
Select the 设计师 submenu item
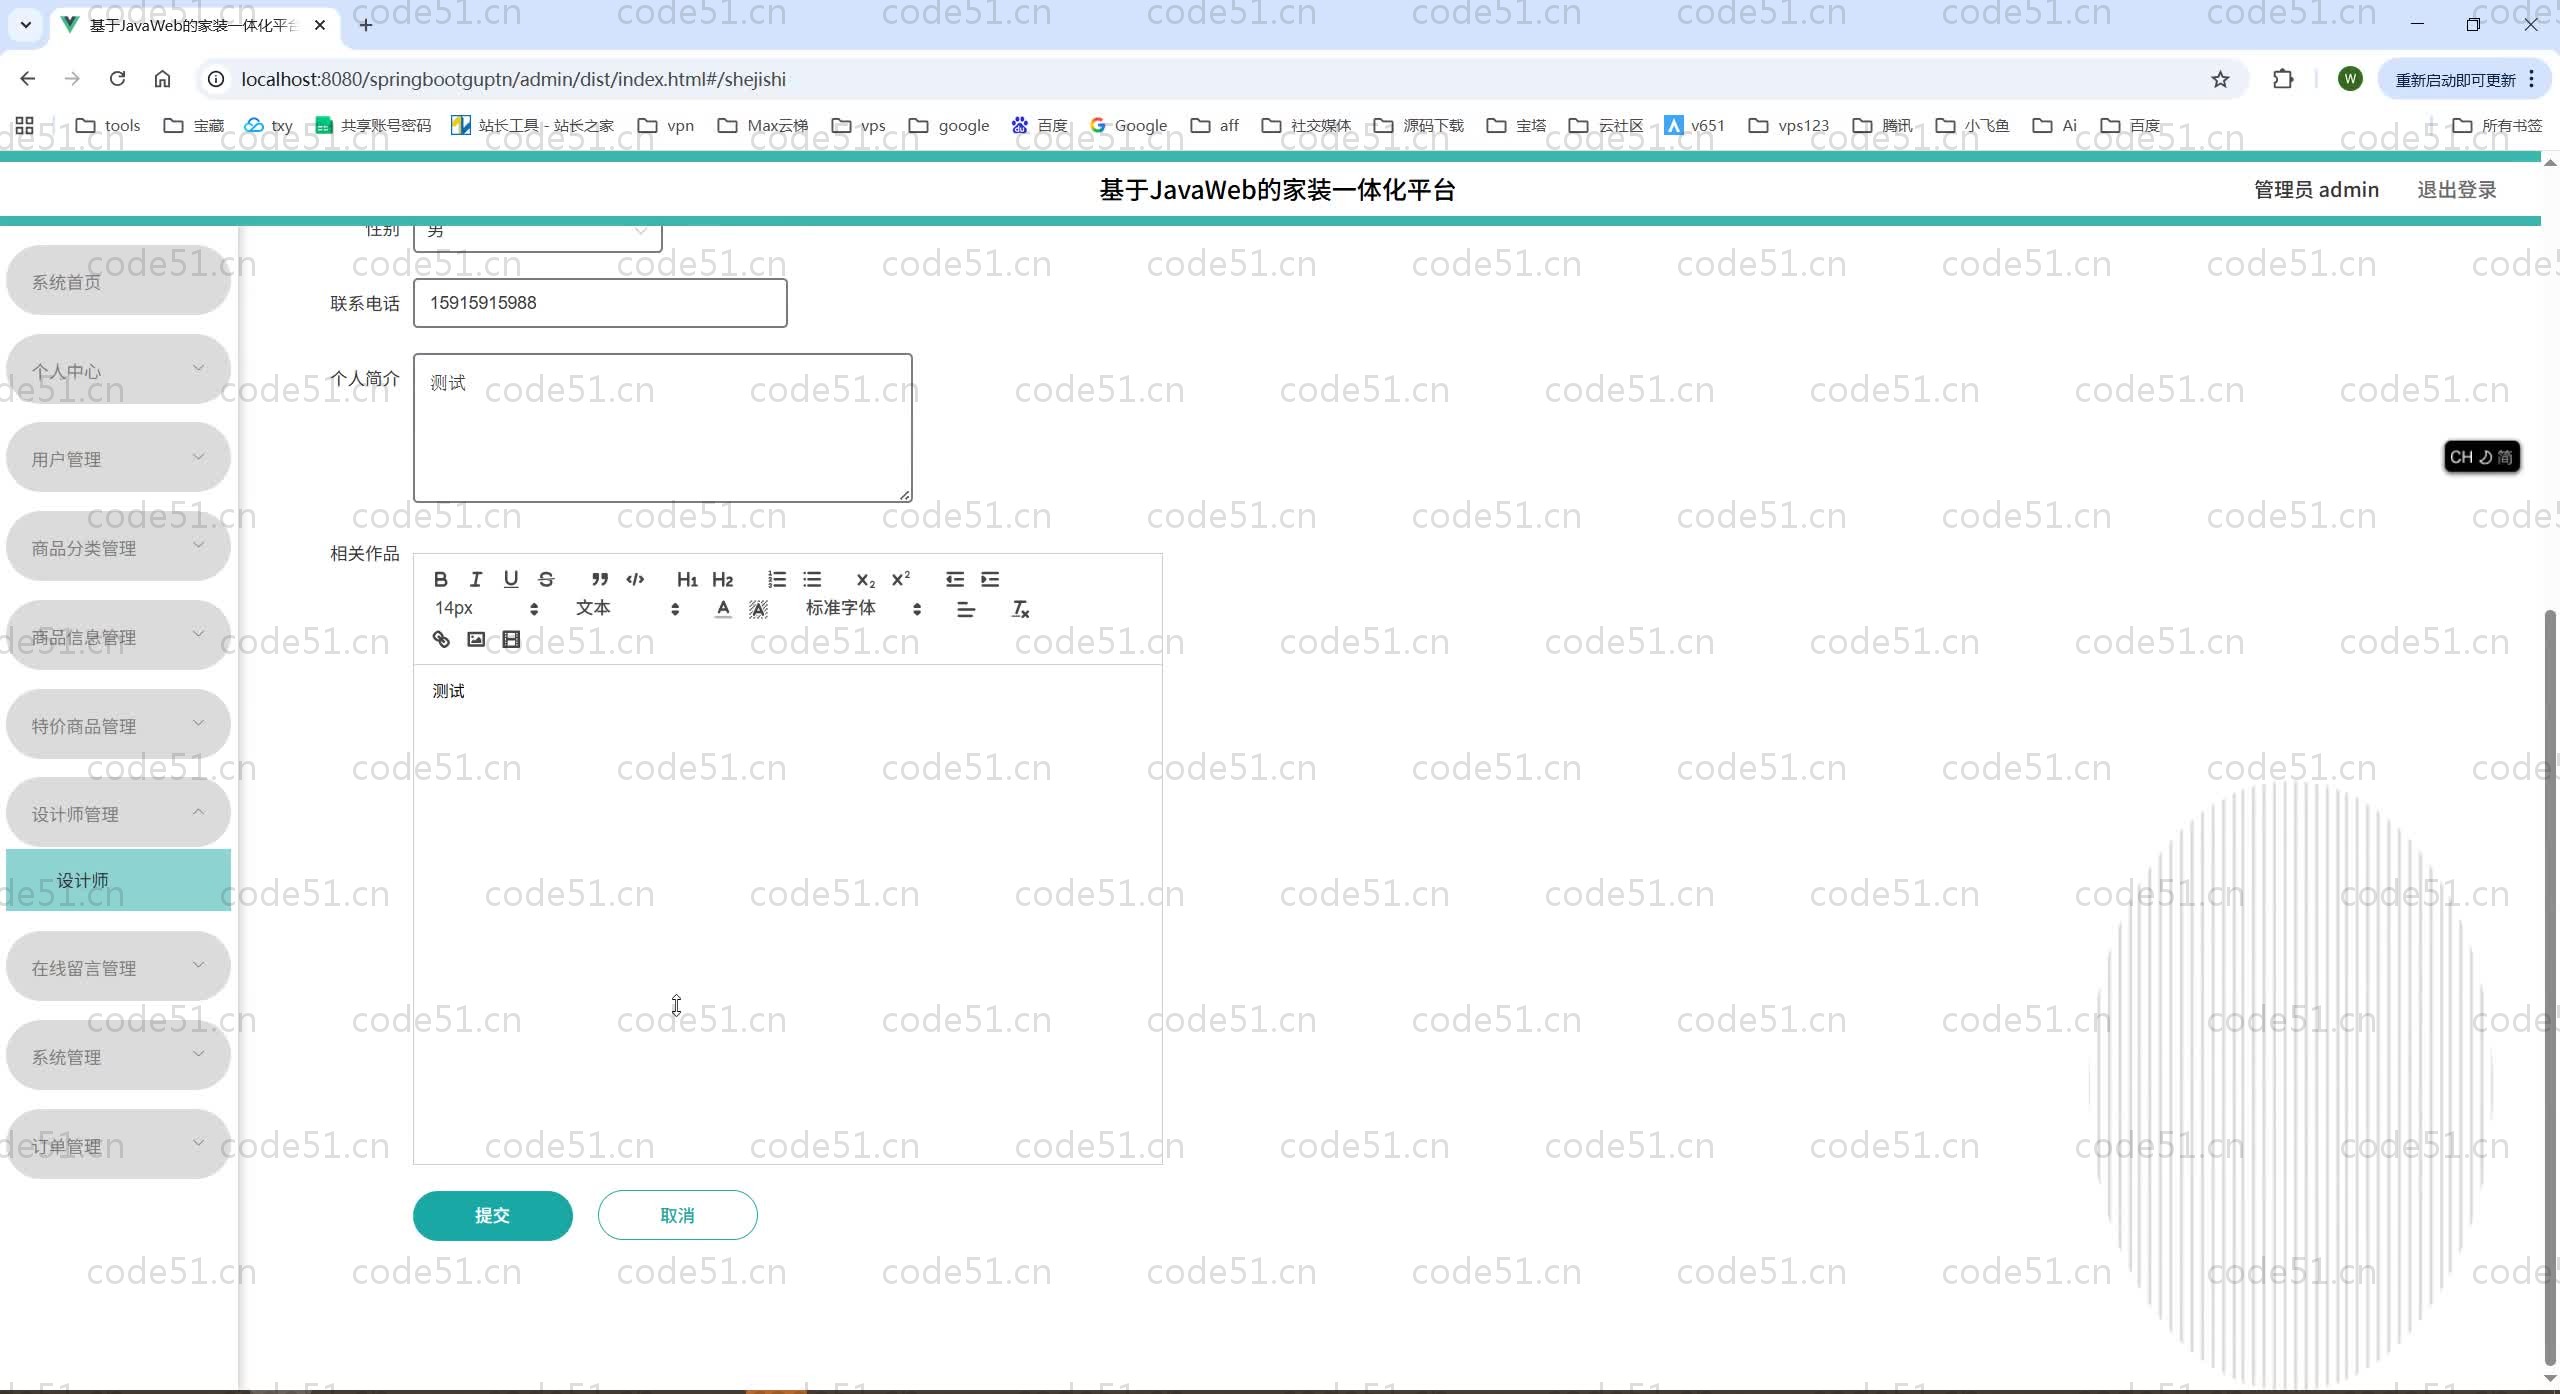coord(118,880)
